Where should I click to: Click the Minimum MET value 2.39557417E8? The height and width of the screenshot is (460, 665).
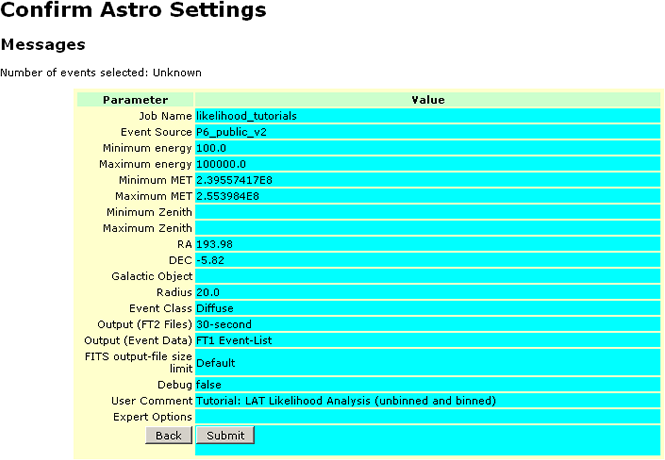[234, 180]
